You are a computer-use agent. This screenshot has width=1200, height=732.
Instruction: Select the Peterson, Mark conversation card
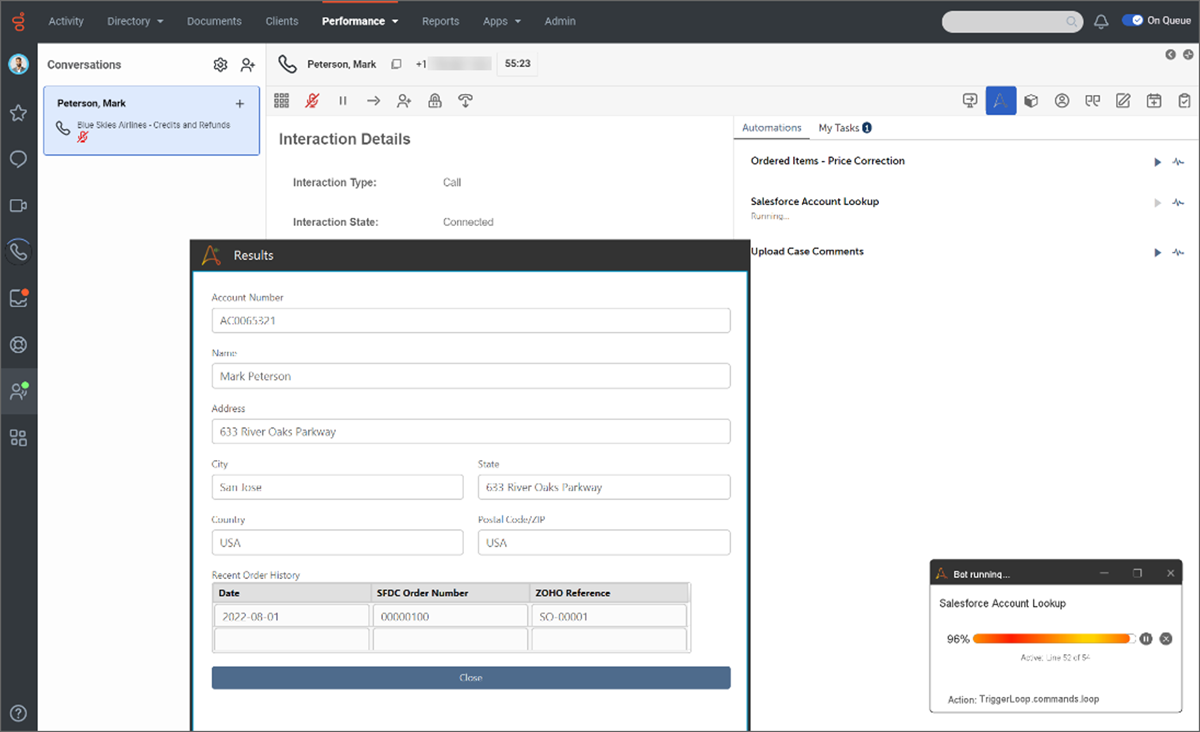tap(151, 120)
